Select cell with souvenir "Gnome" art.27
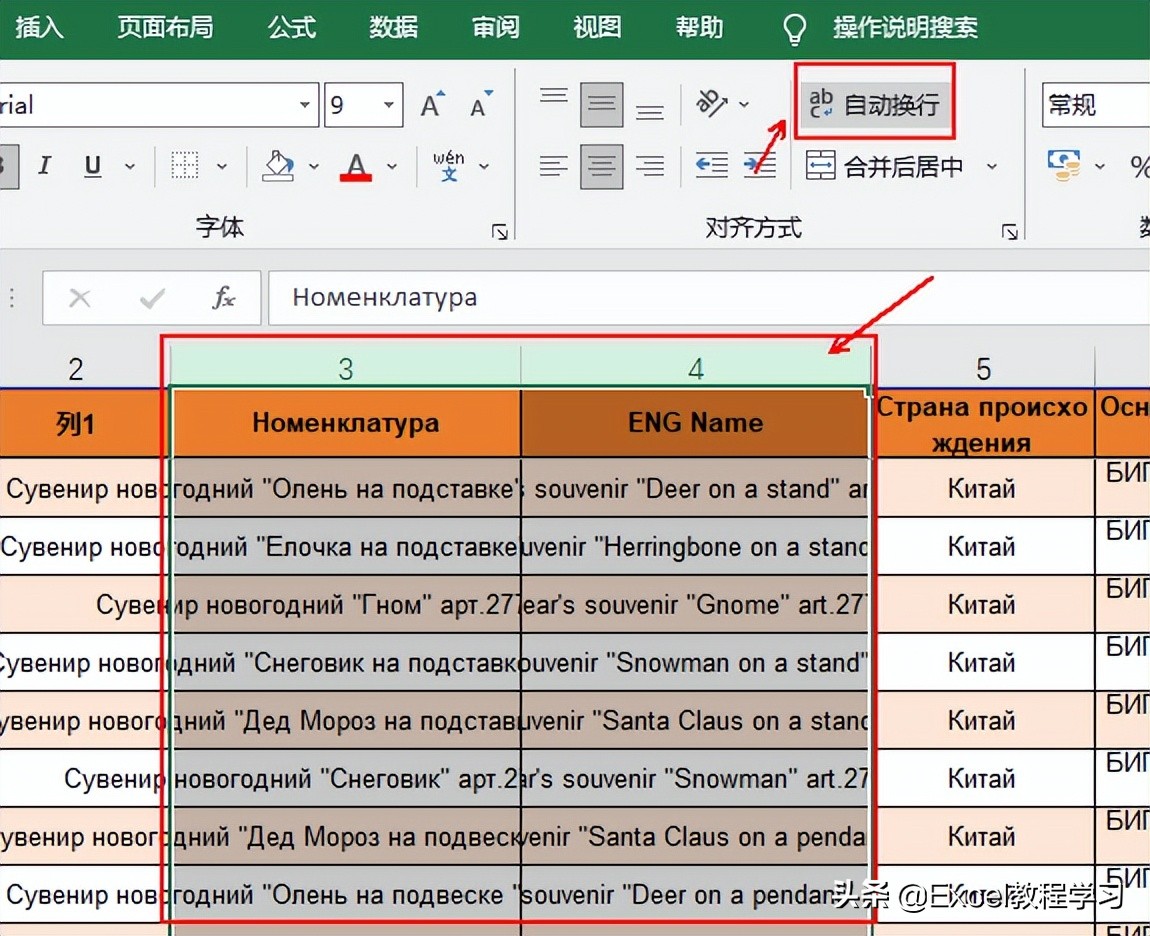 pyautogui.click(x=695, y=604)
